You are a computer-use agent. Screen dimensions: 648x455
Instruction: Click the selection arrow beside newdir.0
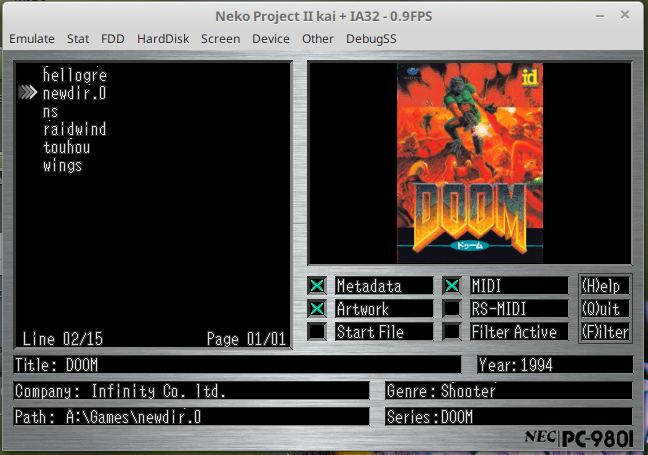tap(28, 93)
